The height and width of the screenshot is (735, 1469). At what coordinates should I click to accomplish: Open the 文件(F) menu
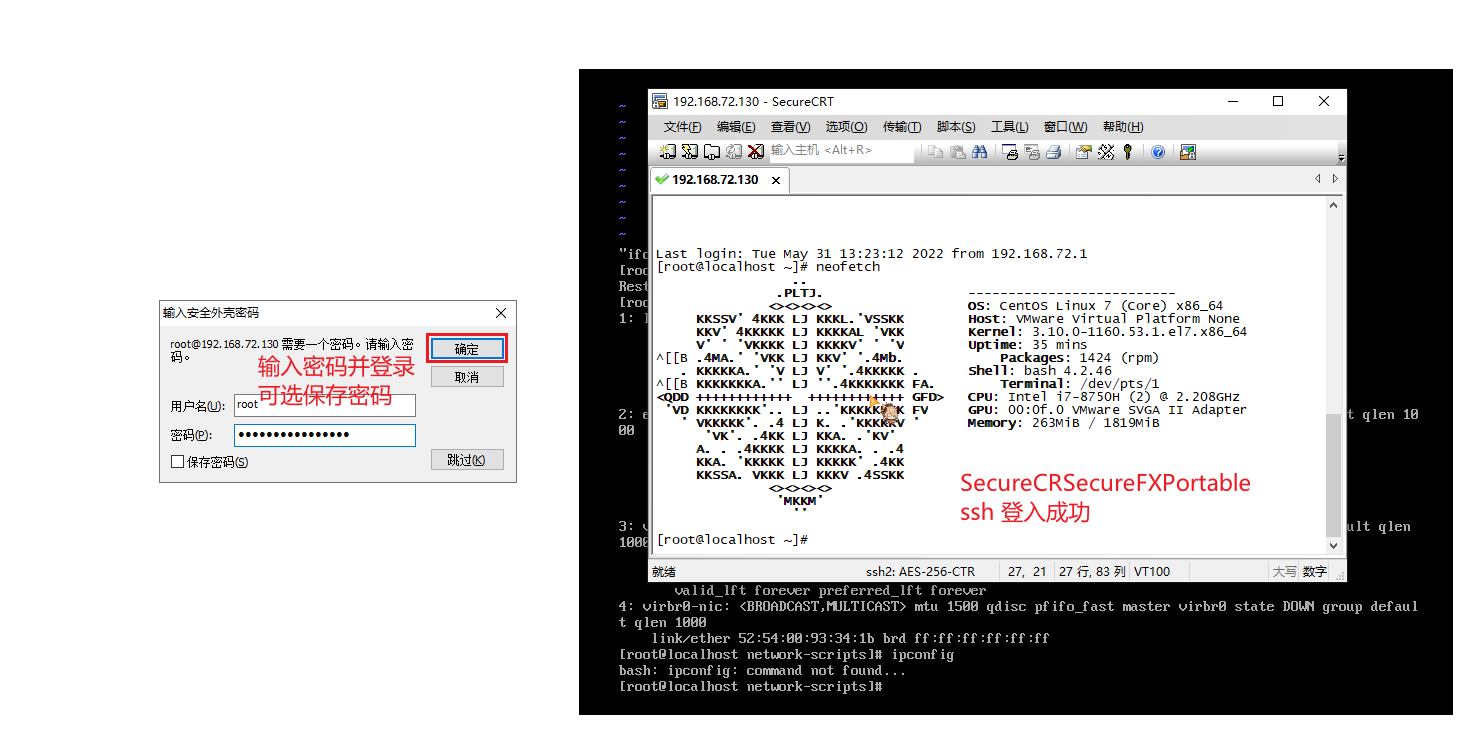point(682,127)
